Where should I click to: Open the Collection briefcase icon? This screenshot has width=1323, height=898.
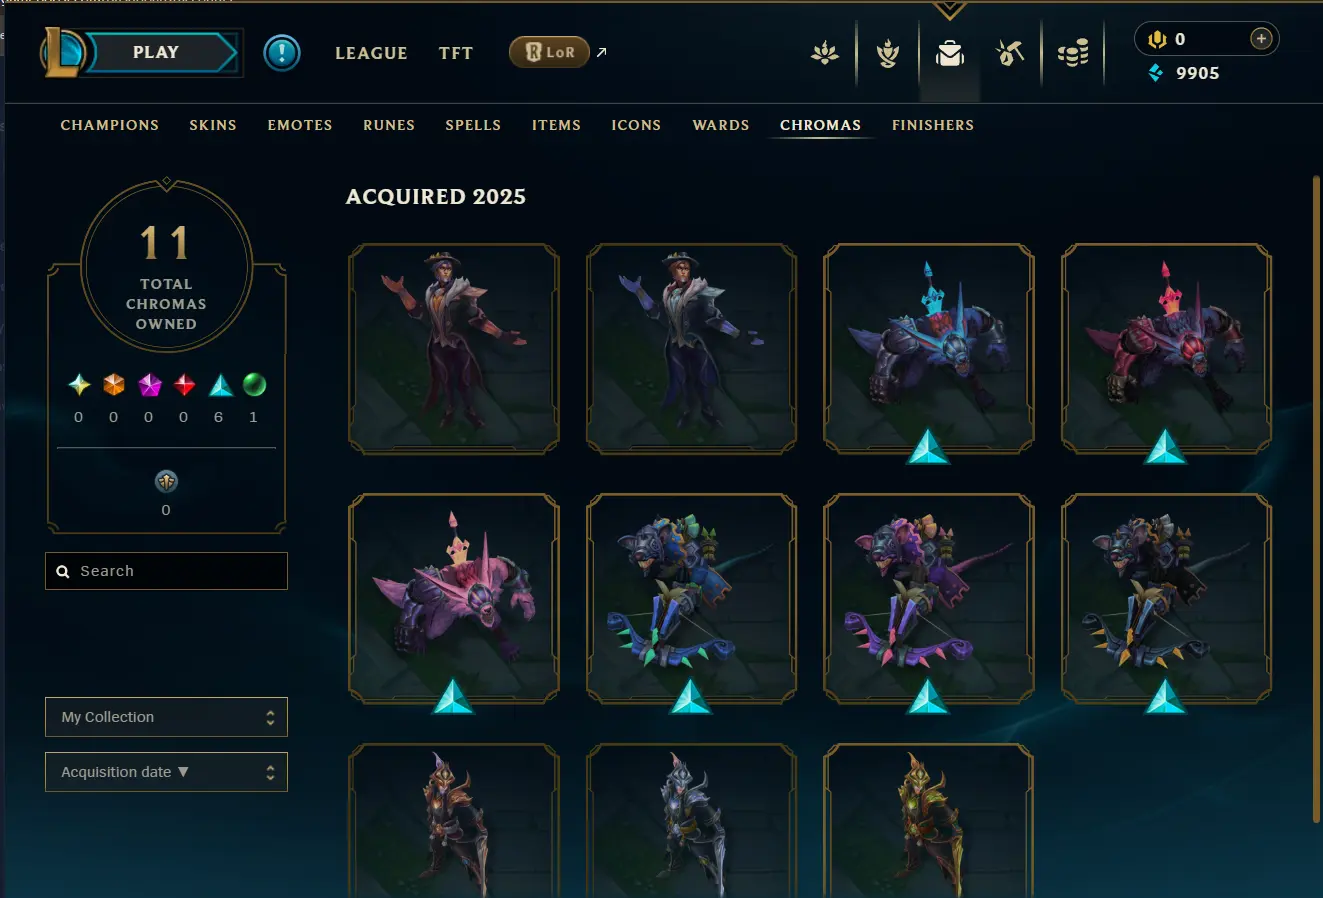tap(949, 53)
